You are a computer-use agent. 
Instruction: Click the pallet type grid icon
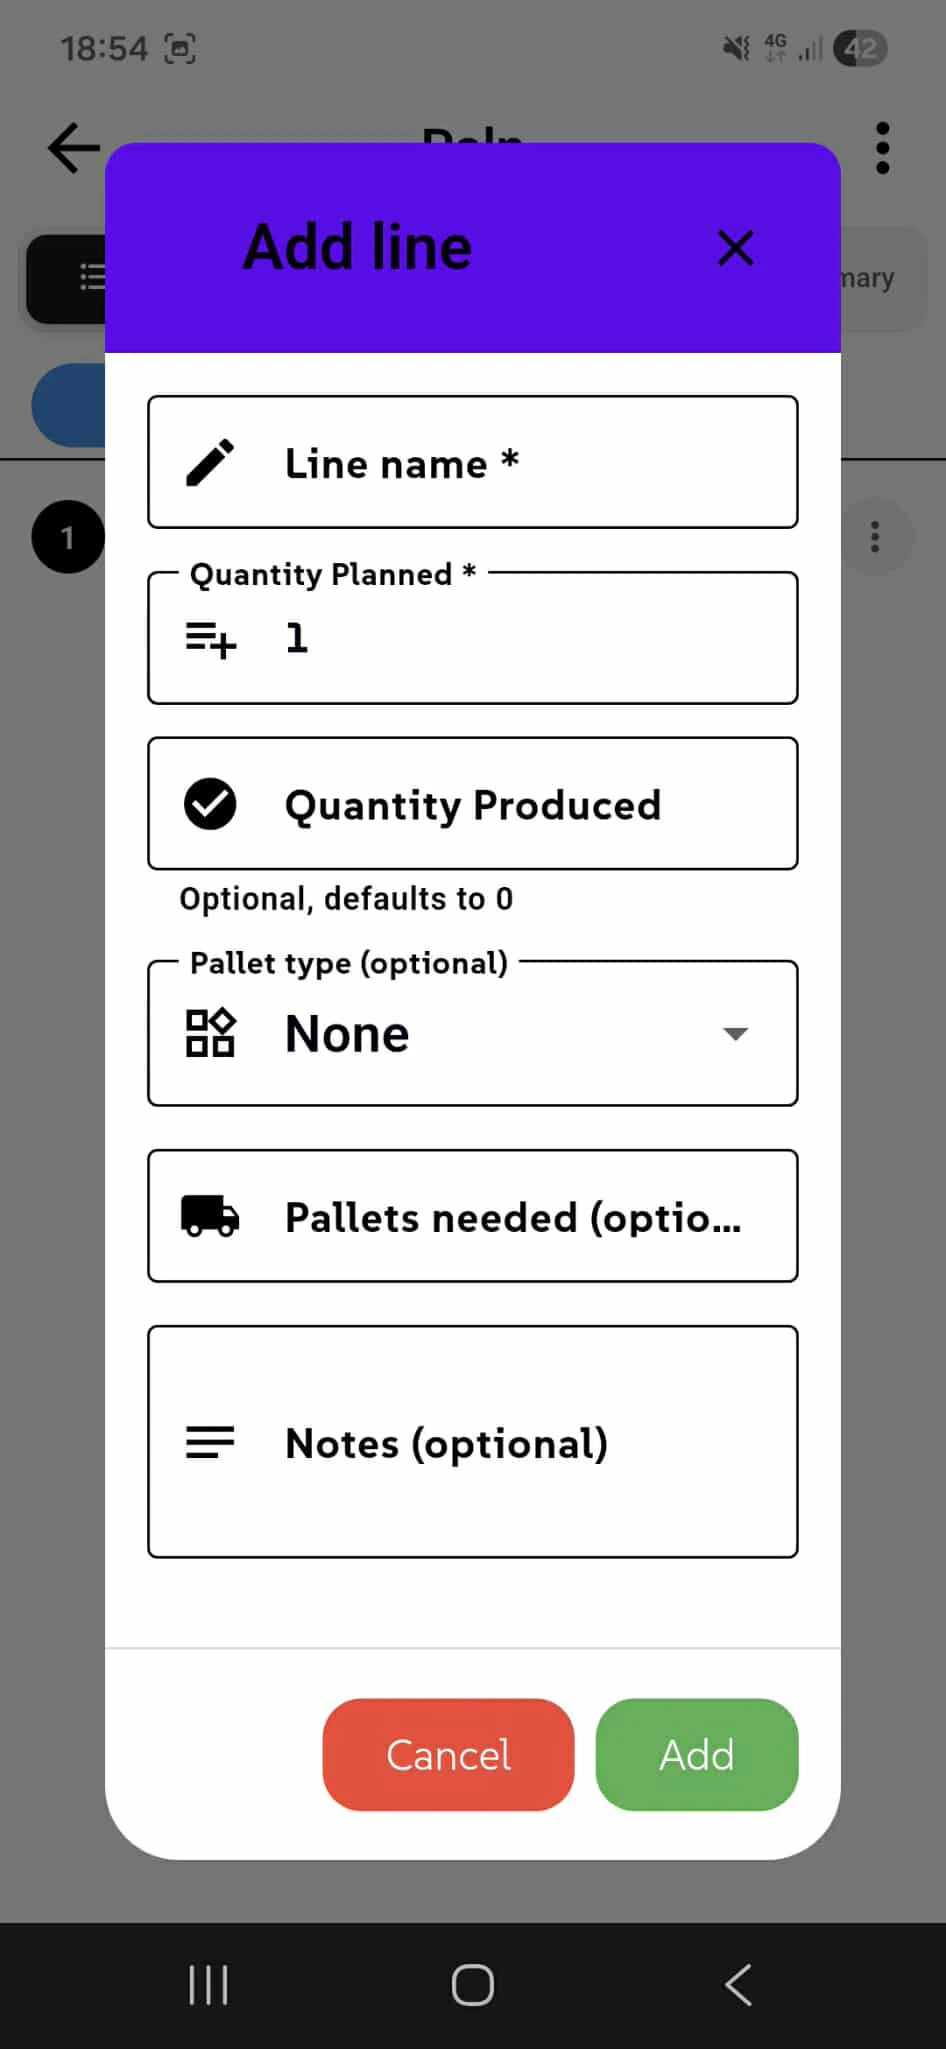[211, 1034]
